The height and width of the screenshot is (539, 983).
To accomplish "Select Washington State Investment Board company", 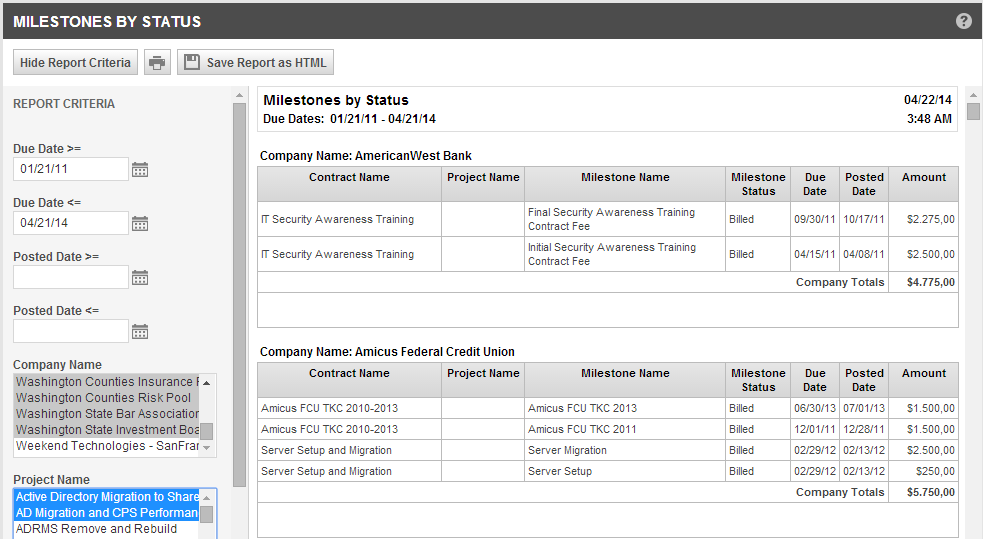I will click(107, 430).
